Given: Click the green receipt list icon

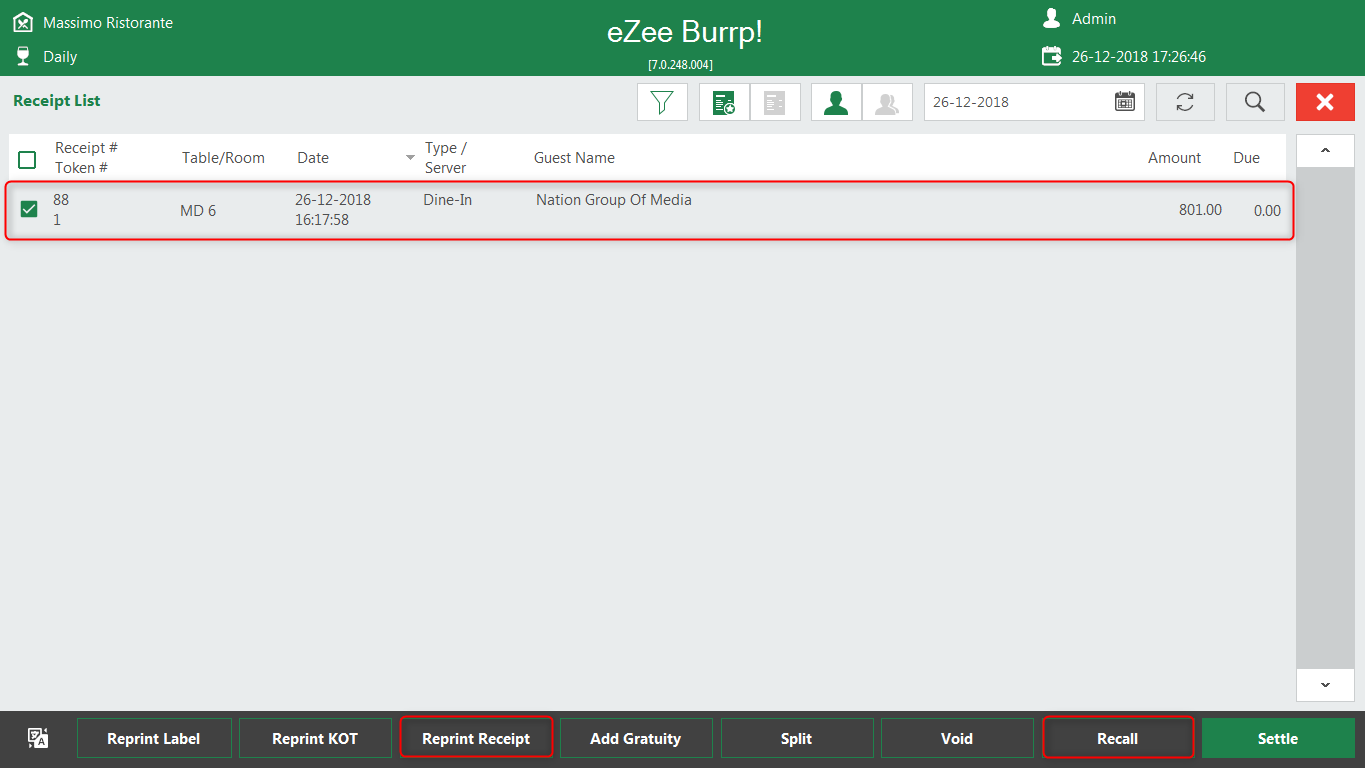Looking at the screenshot, I should 724,102.
